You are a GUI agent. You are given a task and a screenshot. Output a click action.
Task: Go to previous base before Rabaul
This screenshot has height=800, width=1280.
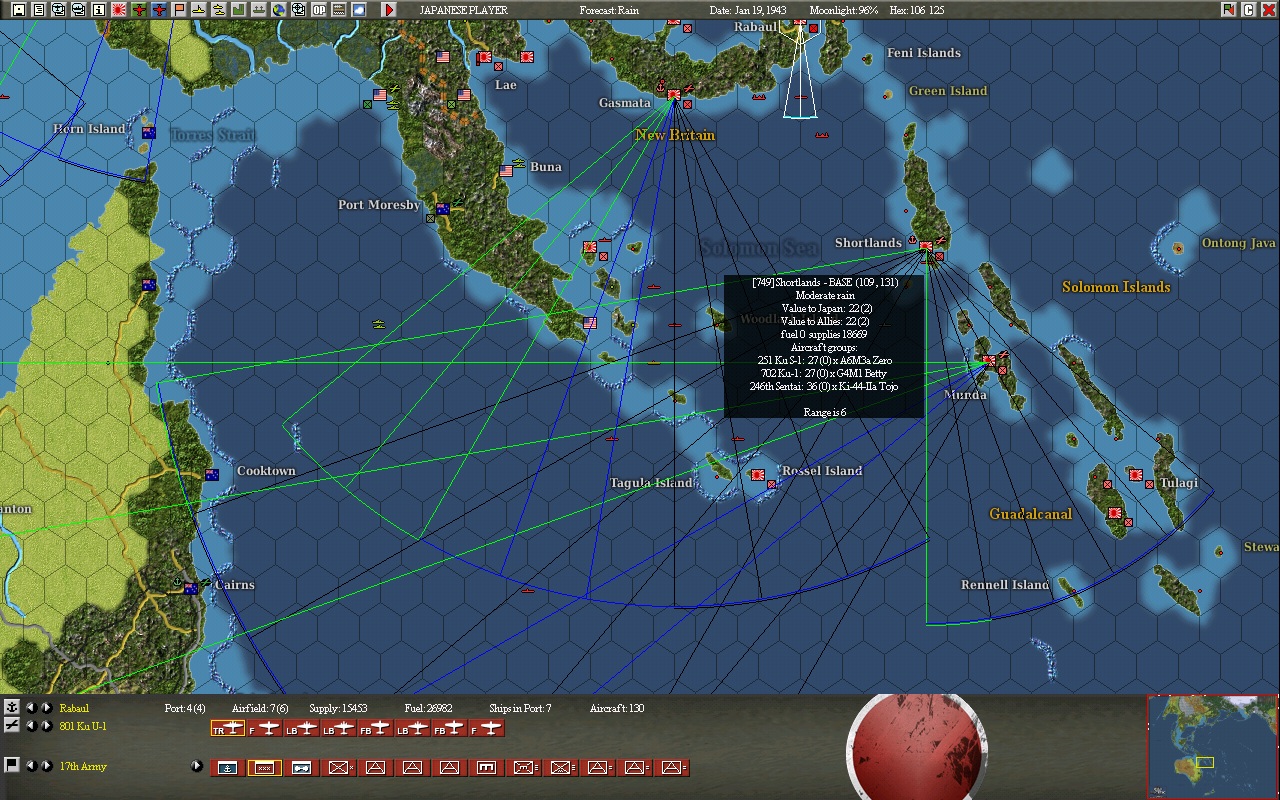31,708
